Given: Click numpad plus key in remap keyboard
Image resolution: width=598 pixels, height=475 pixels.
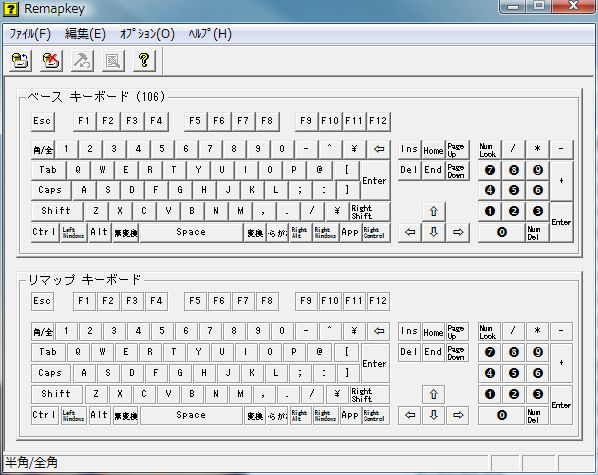Looking at the screenshot, I should pyautogui.click(x=561, y=363).
